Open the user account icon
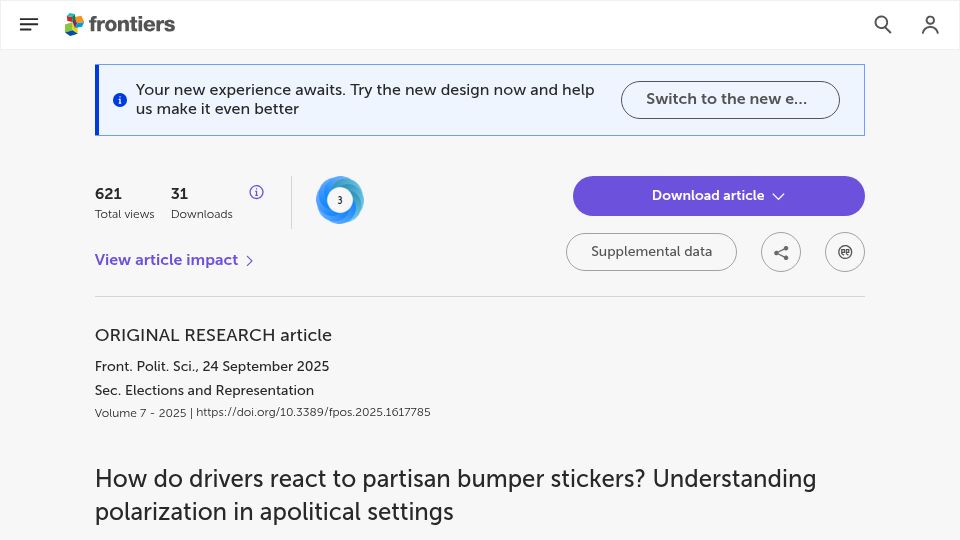This screenshot has height=540, width=960. tap(930, 24)
